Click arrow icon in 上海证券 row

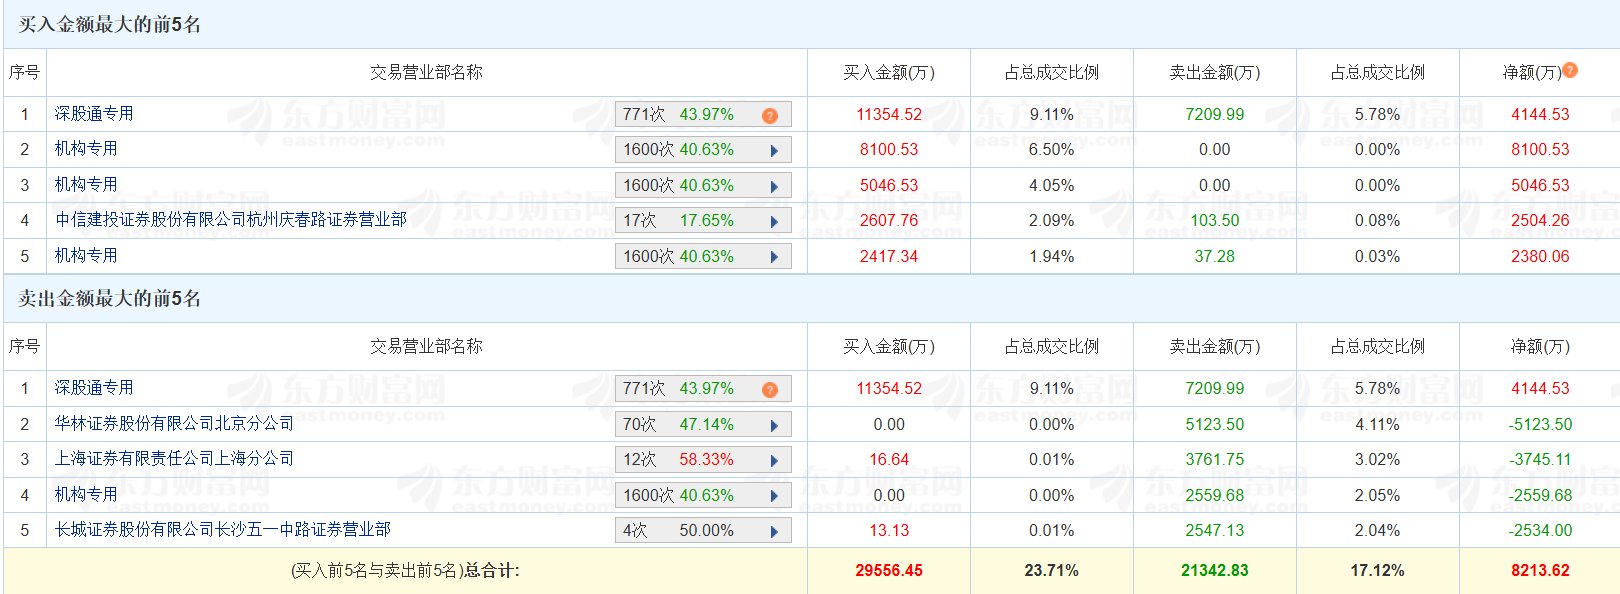click(774, 460)
